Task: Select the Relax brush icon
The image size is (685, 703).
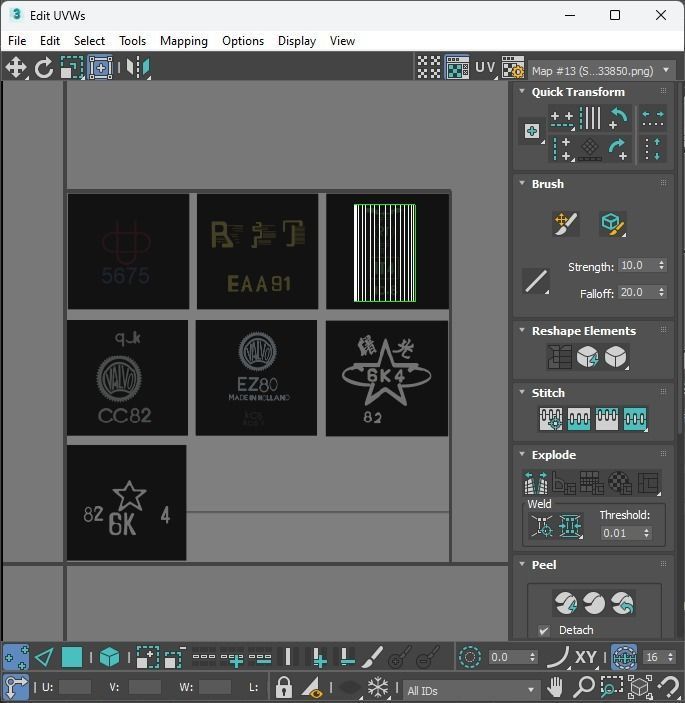Action: 613,223
